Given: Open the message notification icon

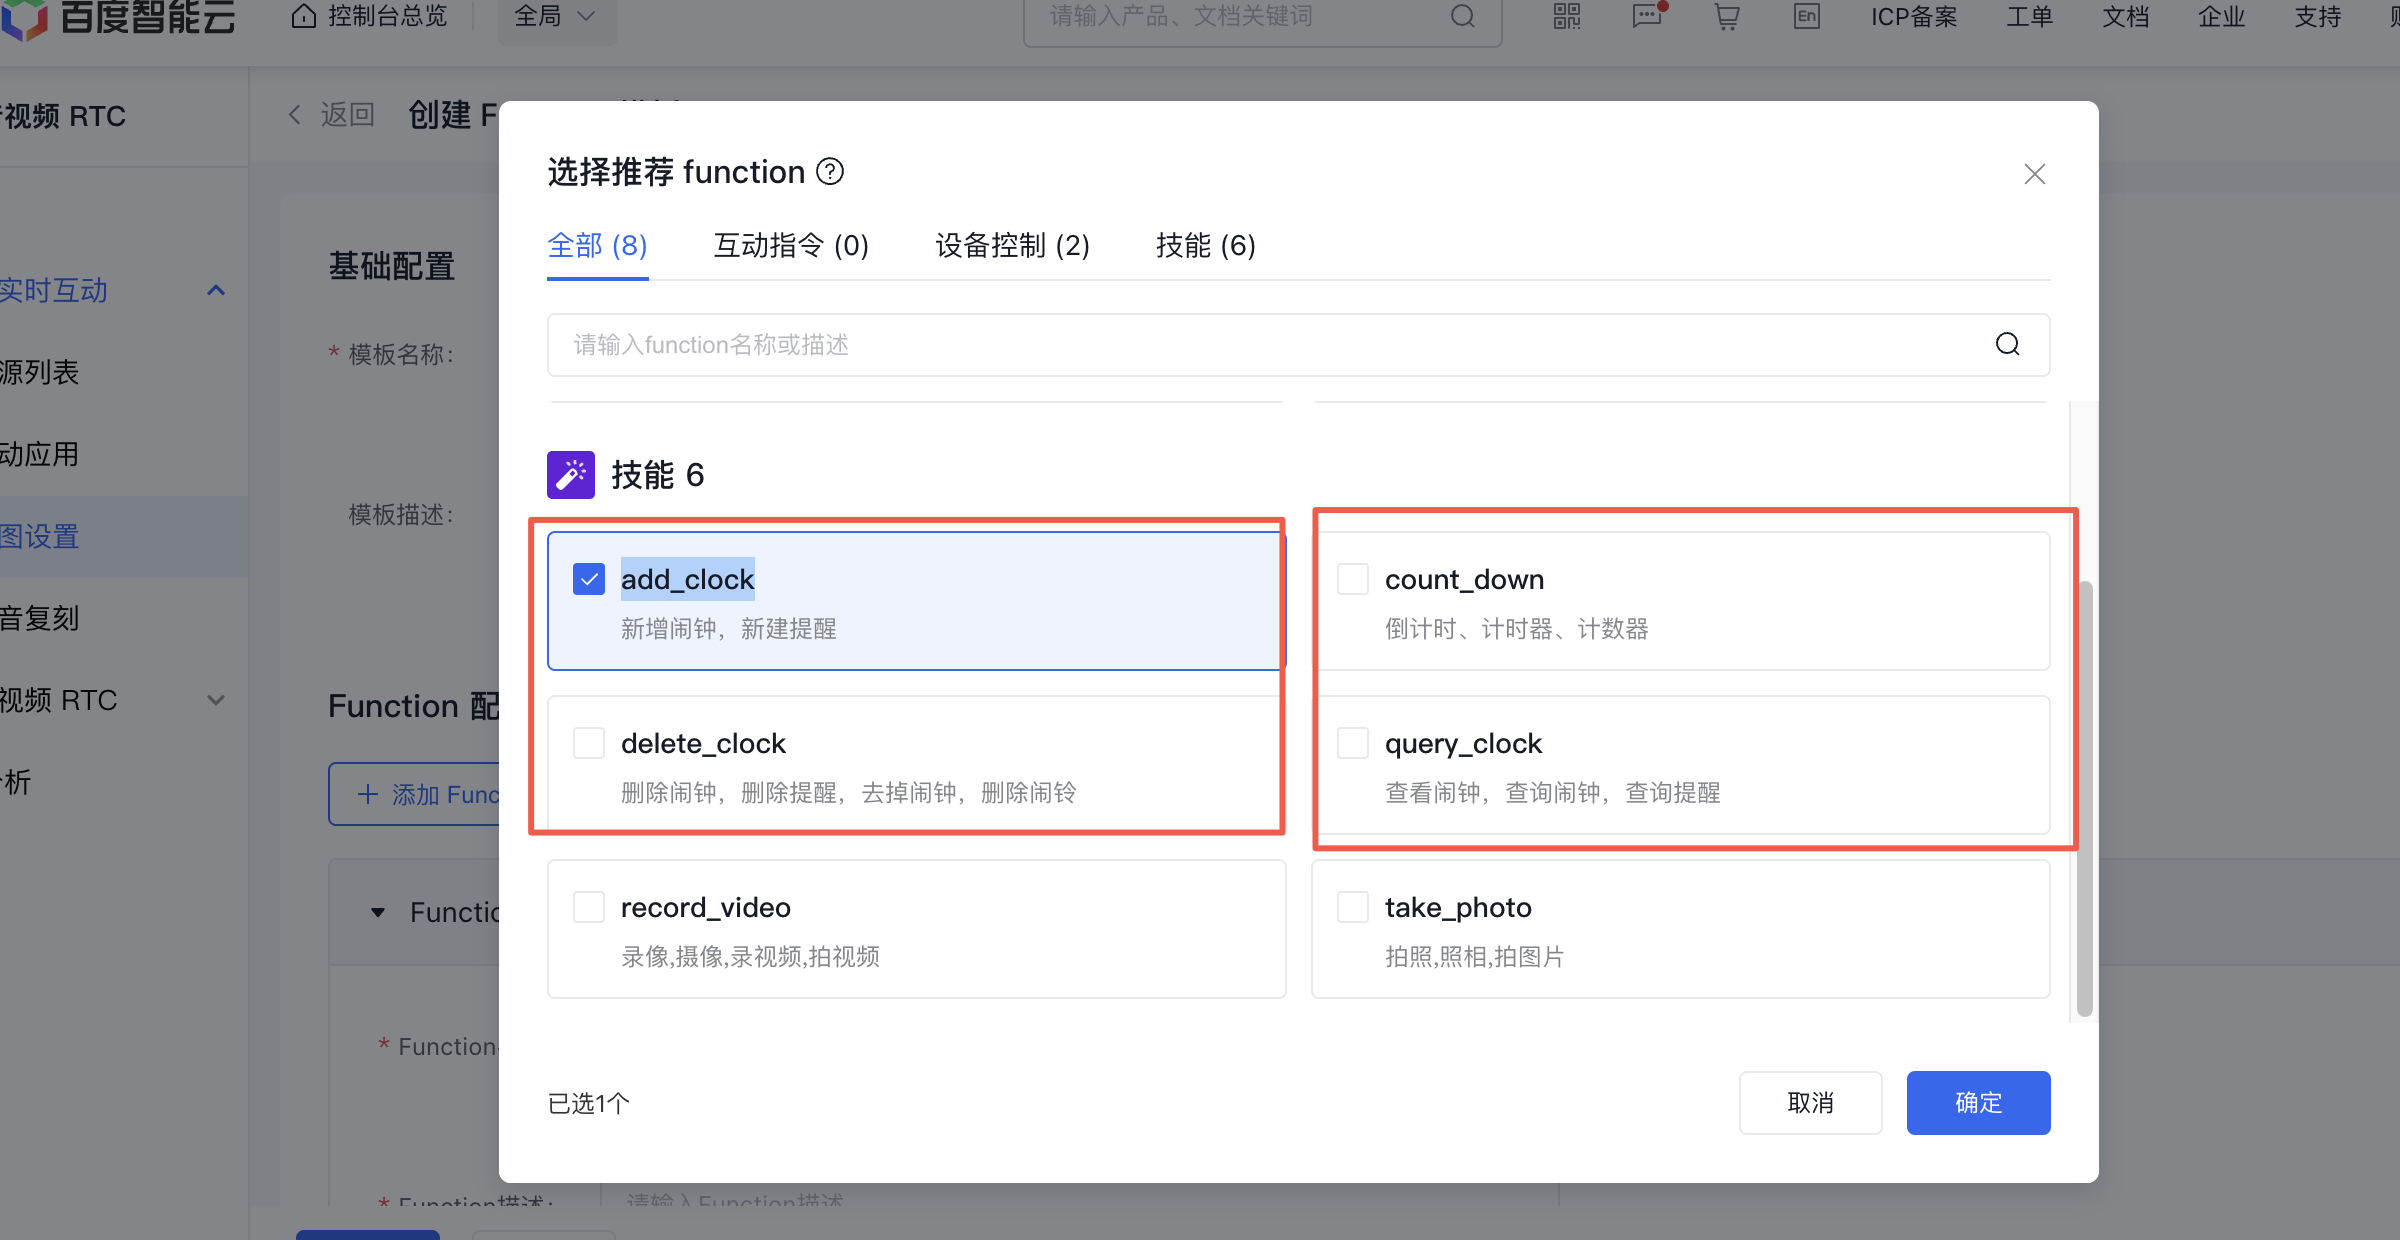Looking at the screenshot, I should [1647, 16].
